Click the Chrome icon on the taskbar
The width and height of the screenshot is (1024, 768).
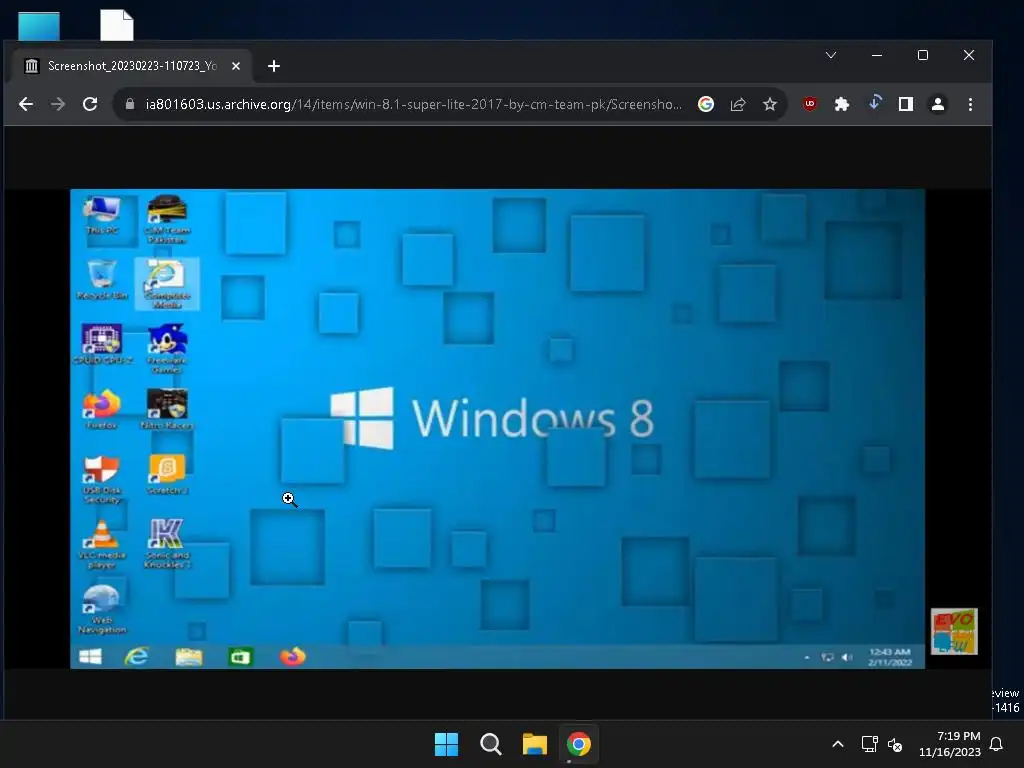579,744
